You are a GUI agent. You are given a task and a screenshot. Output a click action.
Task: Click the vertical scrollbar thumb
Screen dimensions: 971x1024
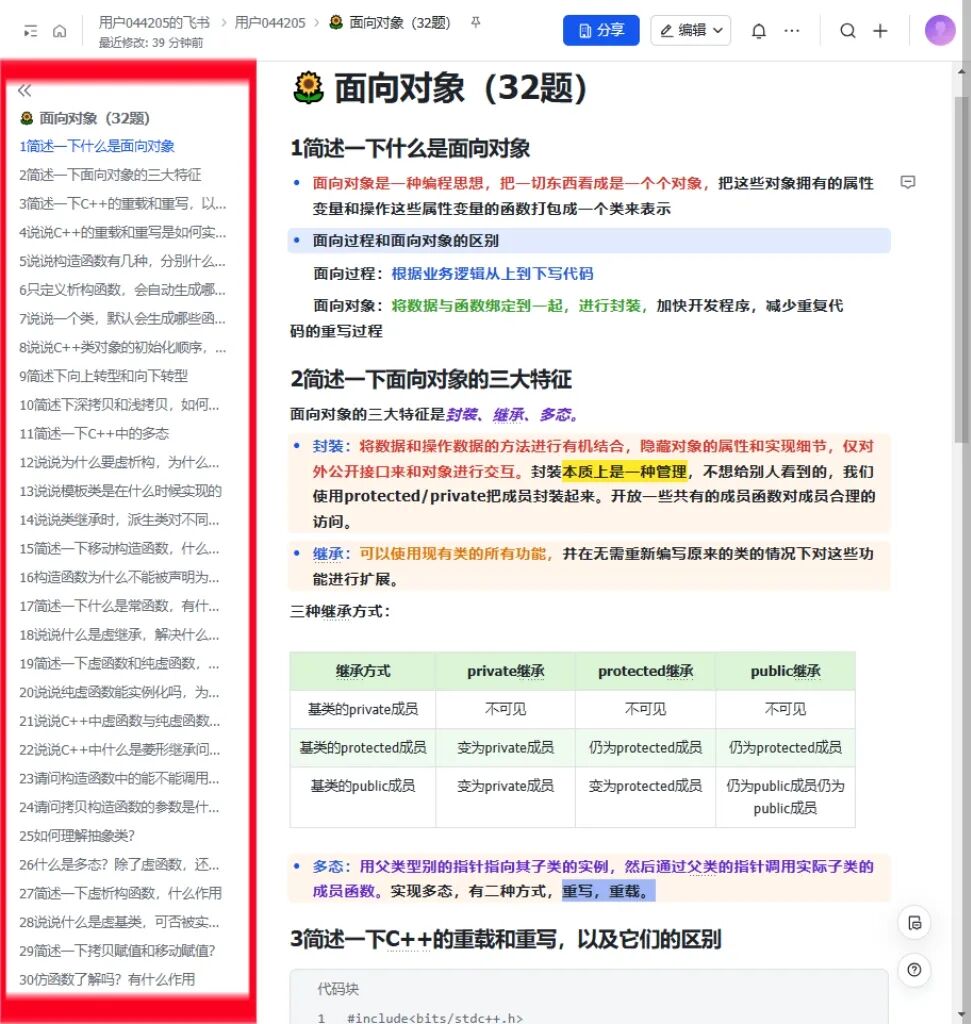click(961, 270)
